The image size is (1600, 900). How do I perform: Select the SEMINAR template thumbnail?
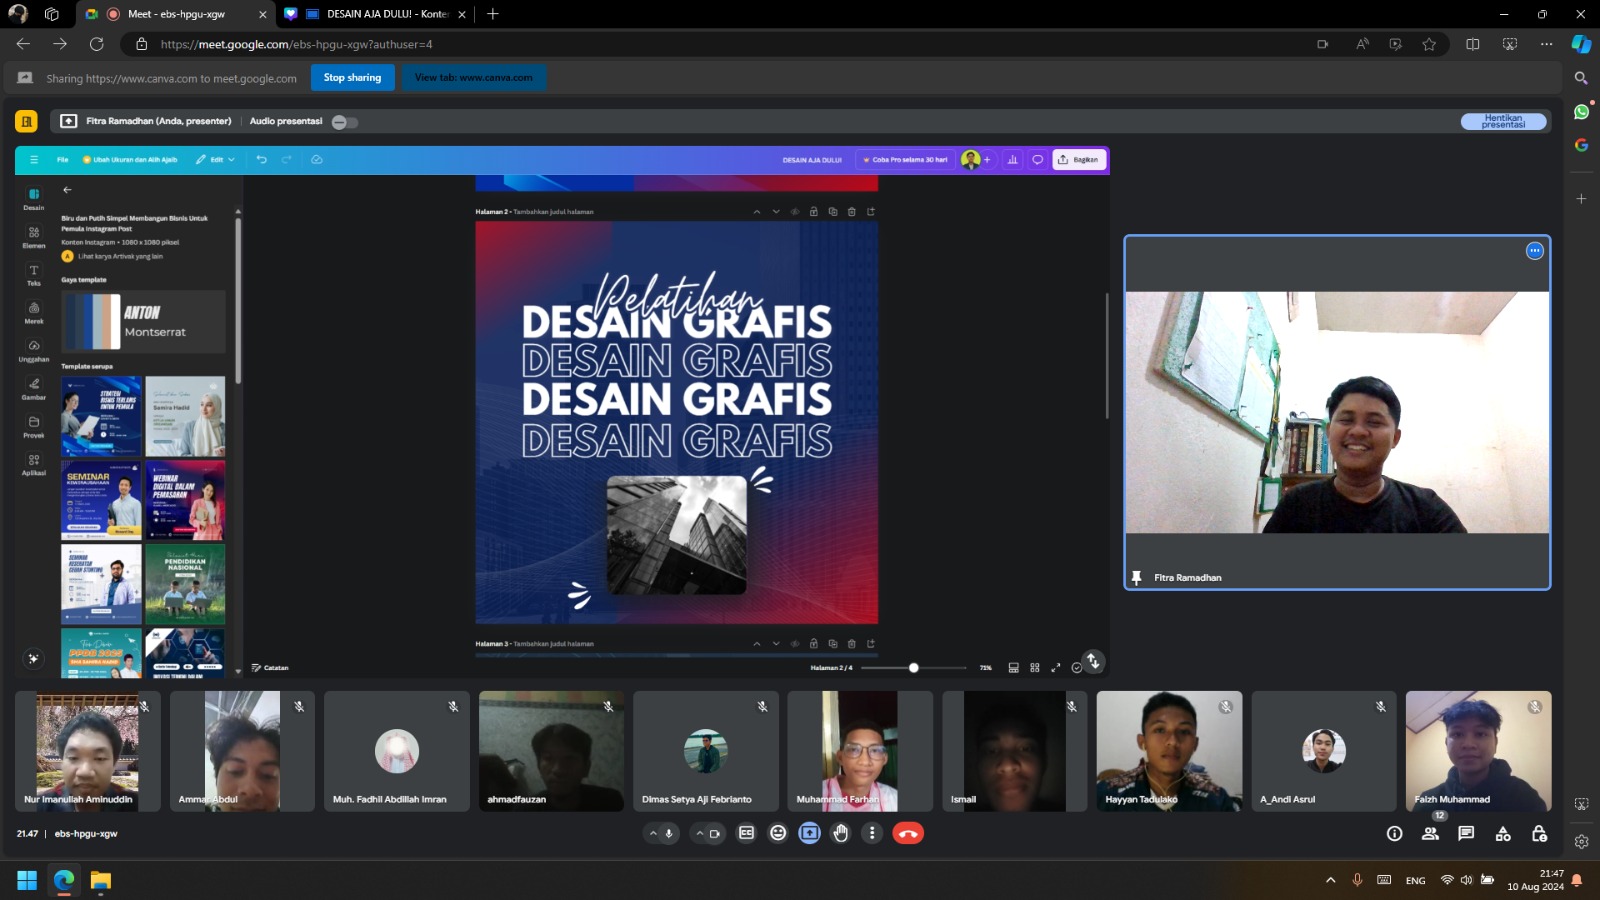[x=101, y=500]
